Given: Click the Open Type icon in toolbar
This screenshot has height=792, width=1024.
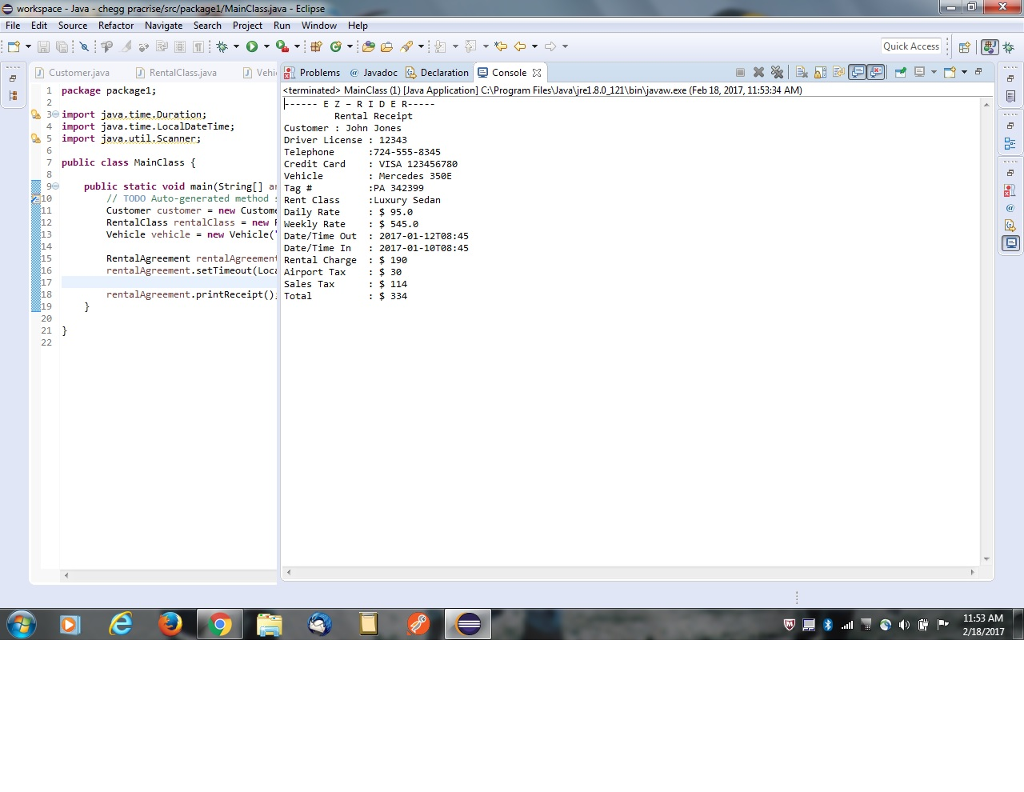Looking at the screenshot, I should [368, 46].
